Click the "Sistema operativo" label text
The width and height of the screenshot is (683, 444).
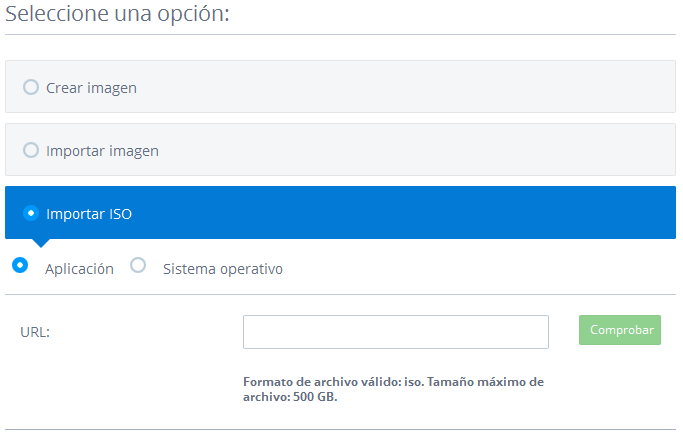222,269
